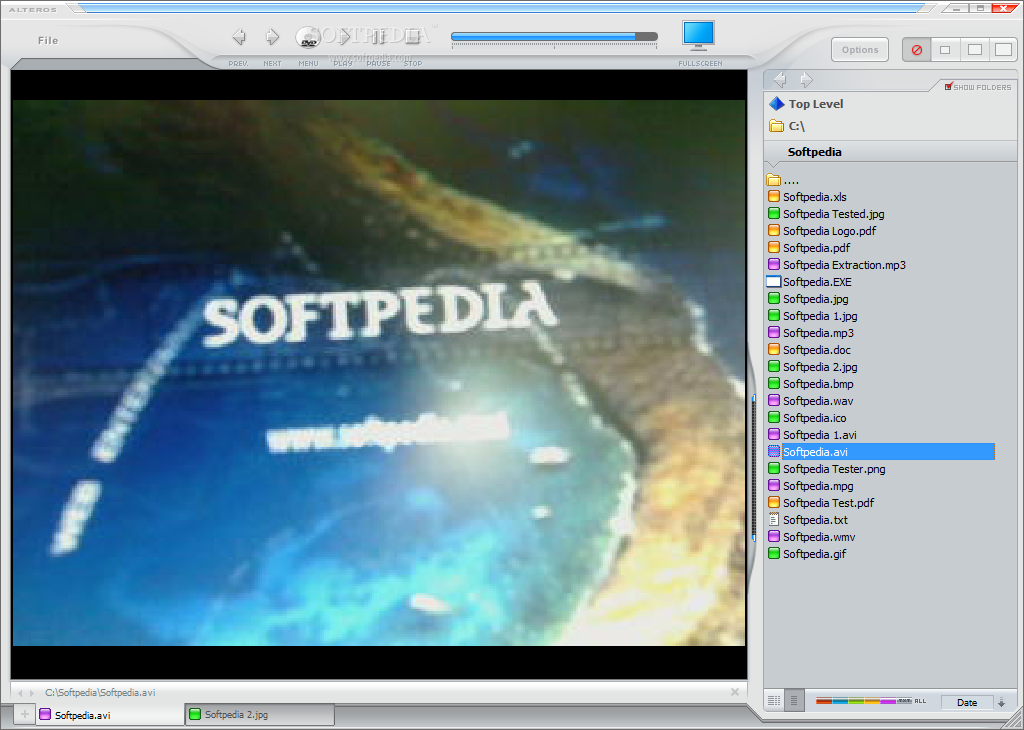The height and width of the screenshot is (730, 1024).
Task: Switch to the Softpedia.avi tab
Action: (x=110, y=715)
